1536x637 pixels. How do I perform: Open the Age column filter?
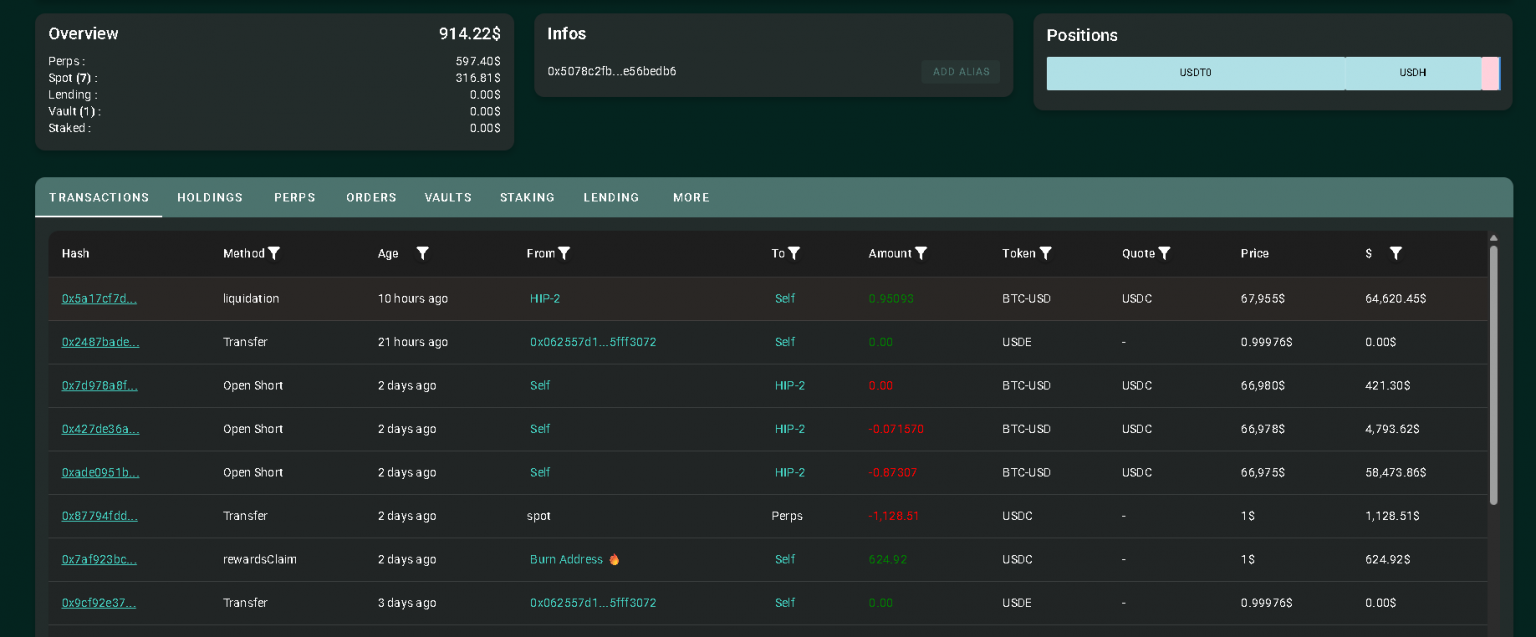[x=422, y=253]
